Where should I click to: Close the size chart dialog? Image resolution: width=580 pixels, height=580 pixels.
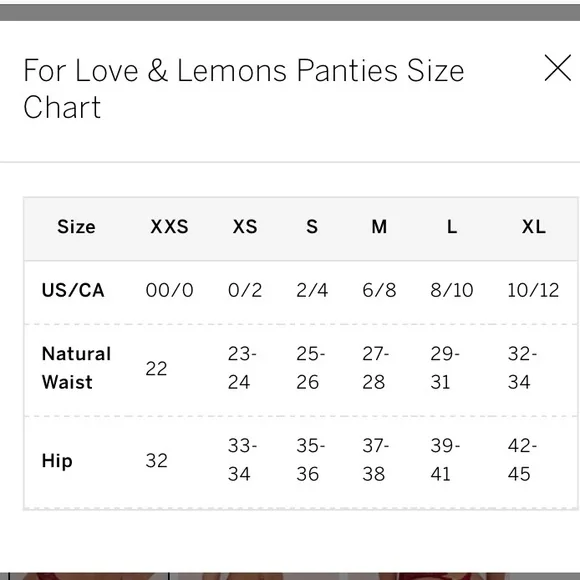pos(557,68)
